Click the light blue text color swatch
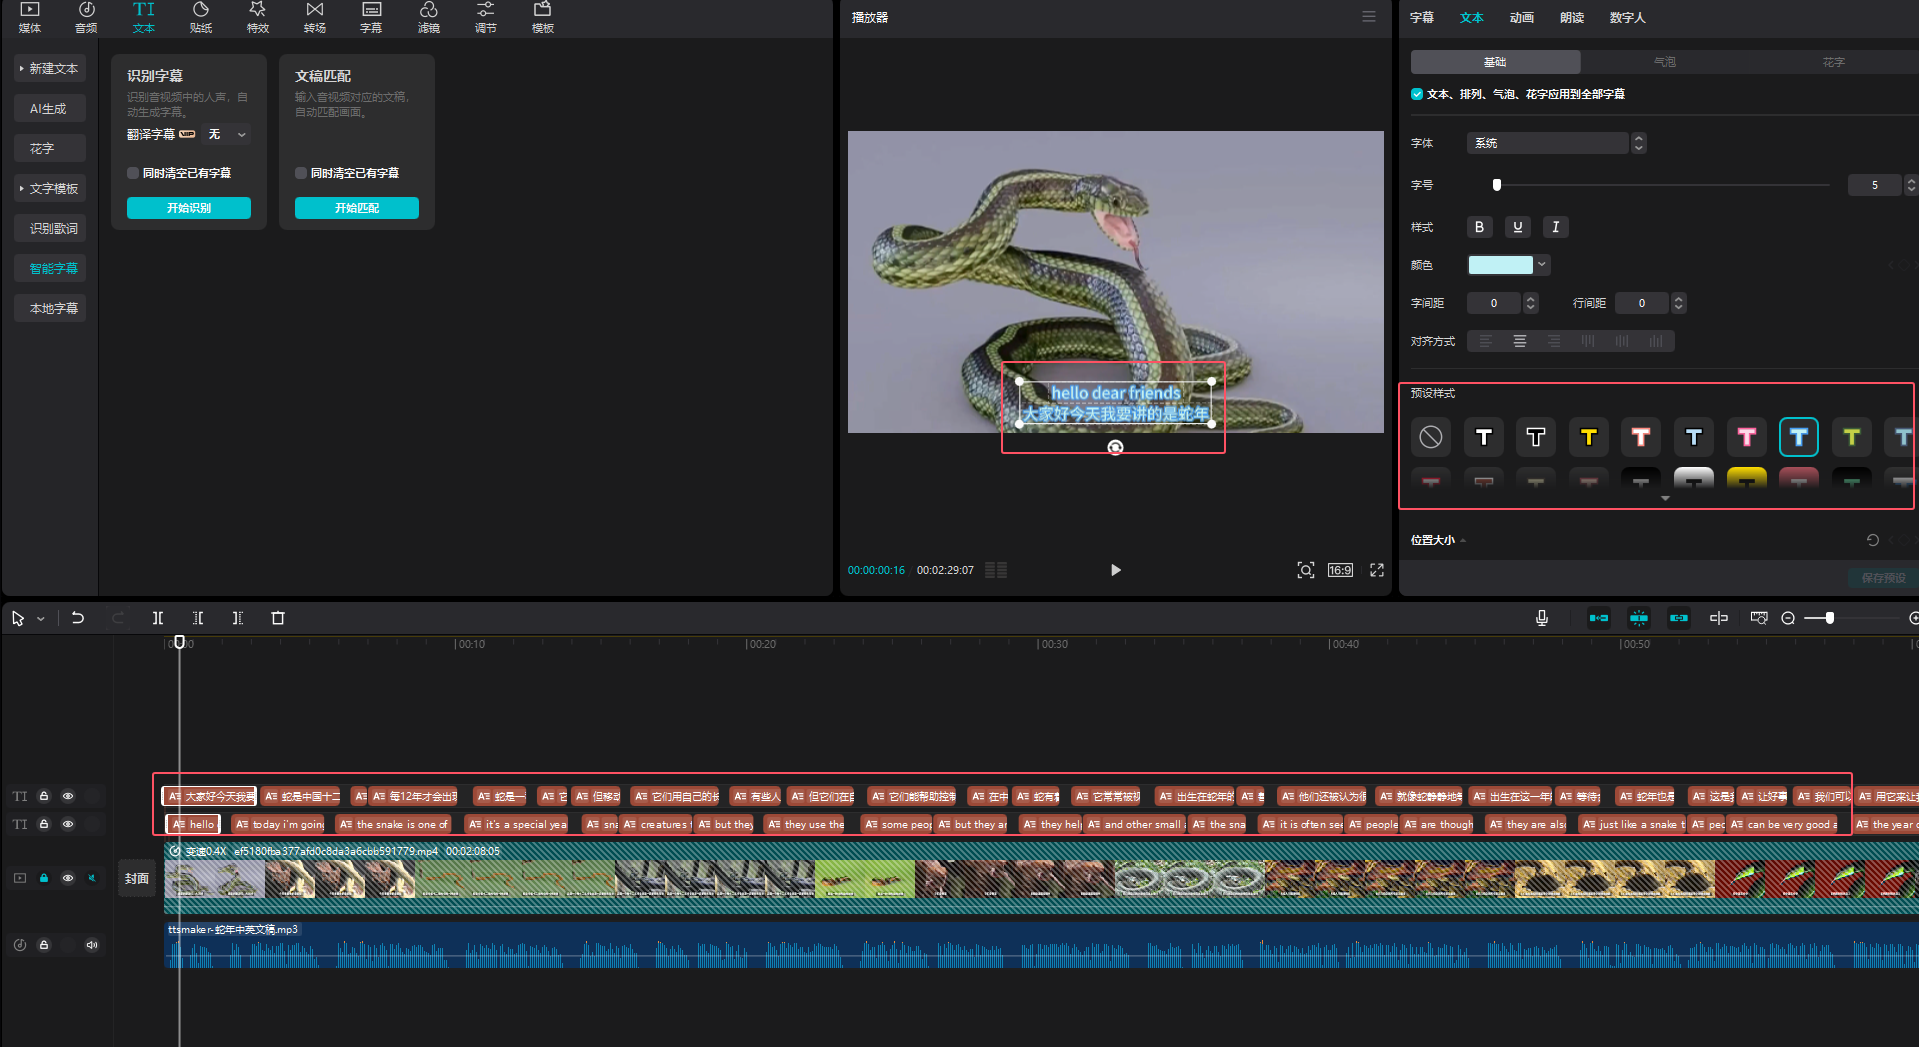1919x1047 pixels. (1500, 265)
